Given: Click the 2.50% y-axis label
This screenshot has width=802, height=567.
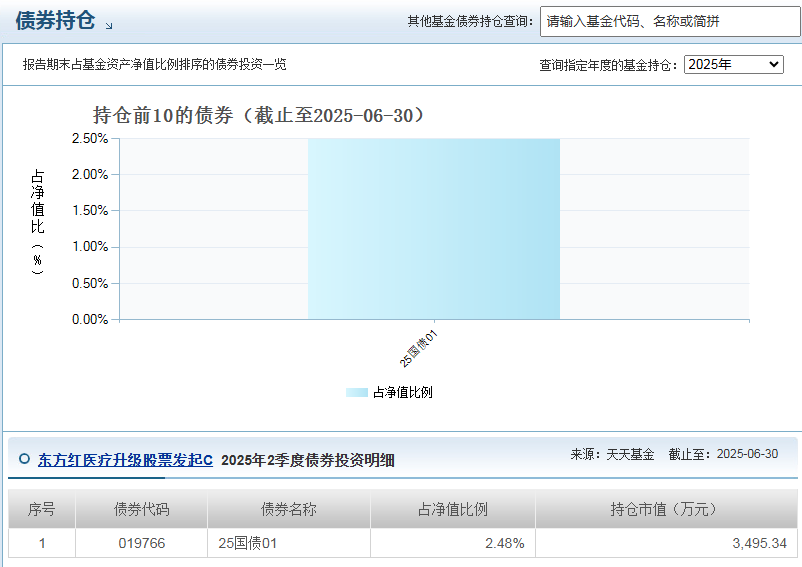Looking at the screenshot, I should [x=90, y=139].
